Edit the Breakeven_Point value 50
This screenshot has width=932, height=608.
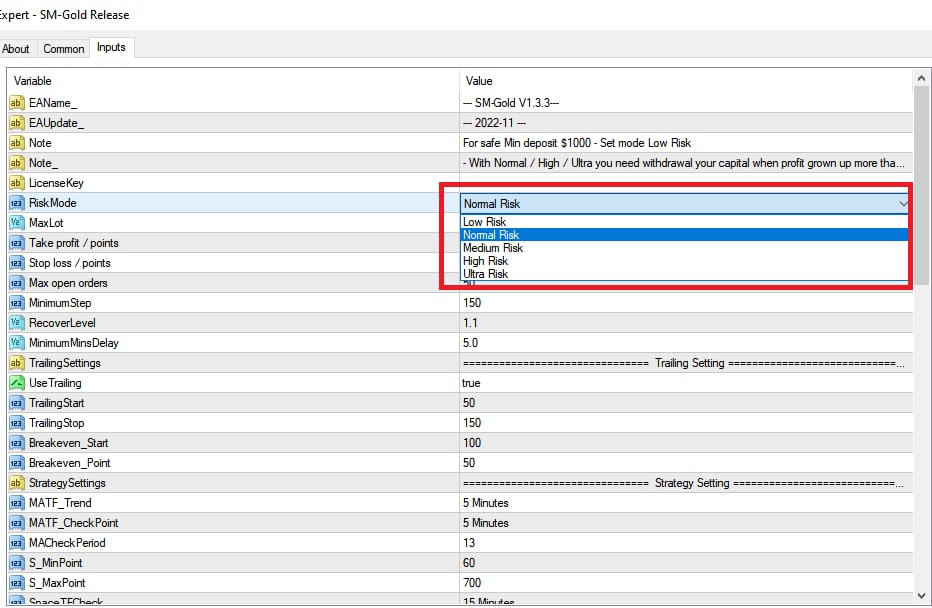(x=687, y=463)
